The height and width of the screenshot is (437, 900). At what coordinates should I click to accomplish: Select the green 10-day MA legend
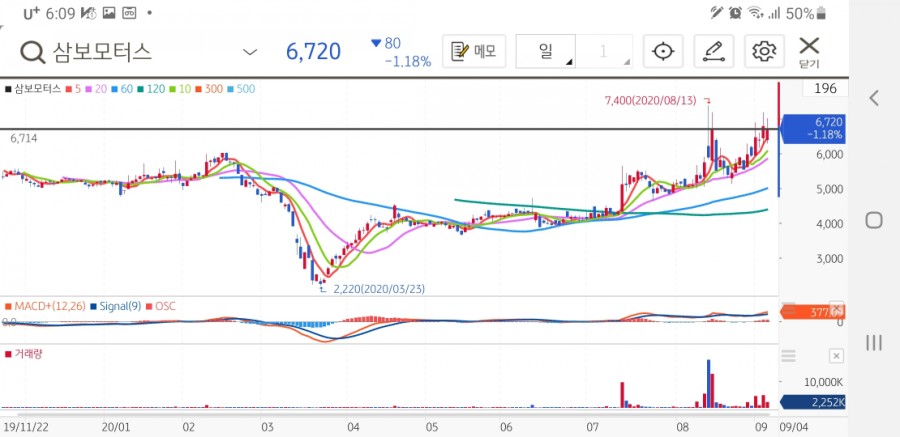[x=179, y=89]
